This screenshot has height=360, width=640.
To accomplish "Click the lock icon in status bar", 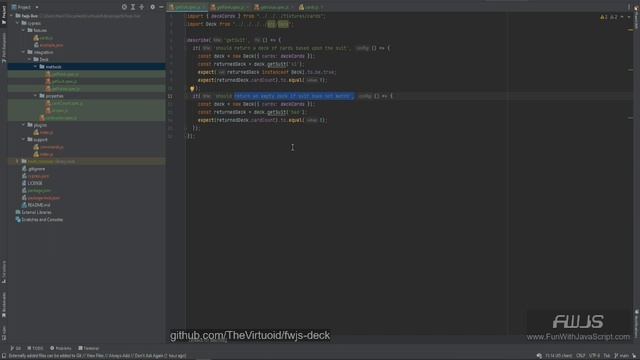I will (x=634, y=356).
